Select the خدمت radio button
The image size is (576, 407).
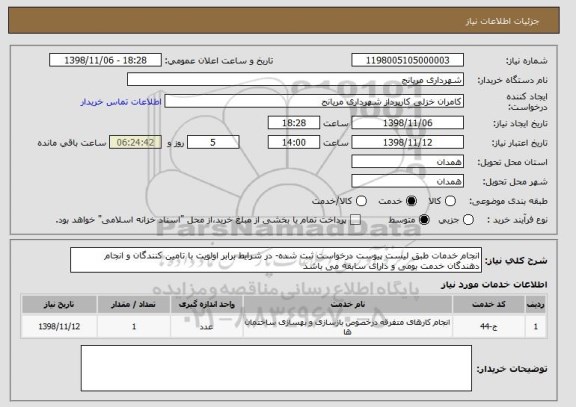(411, 201)
